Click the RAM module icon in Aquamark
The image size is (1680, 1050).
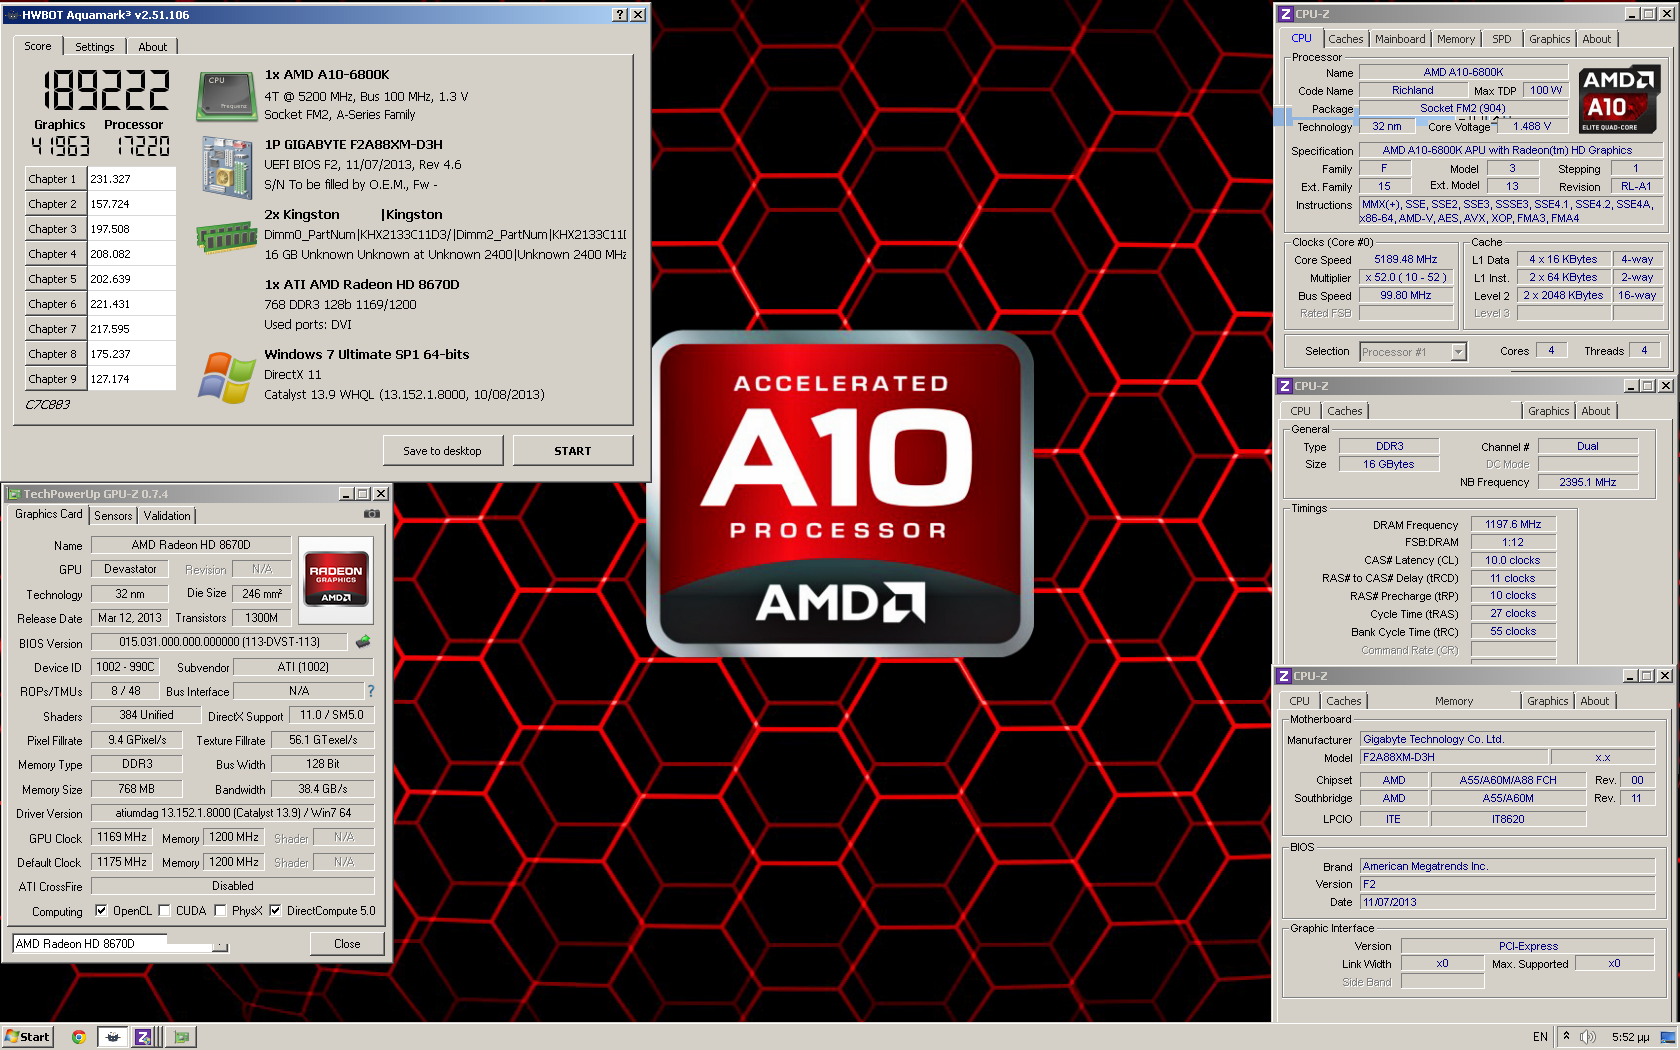227,237
